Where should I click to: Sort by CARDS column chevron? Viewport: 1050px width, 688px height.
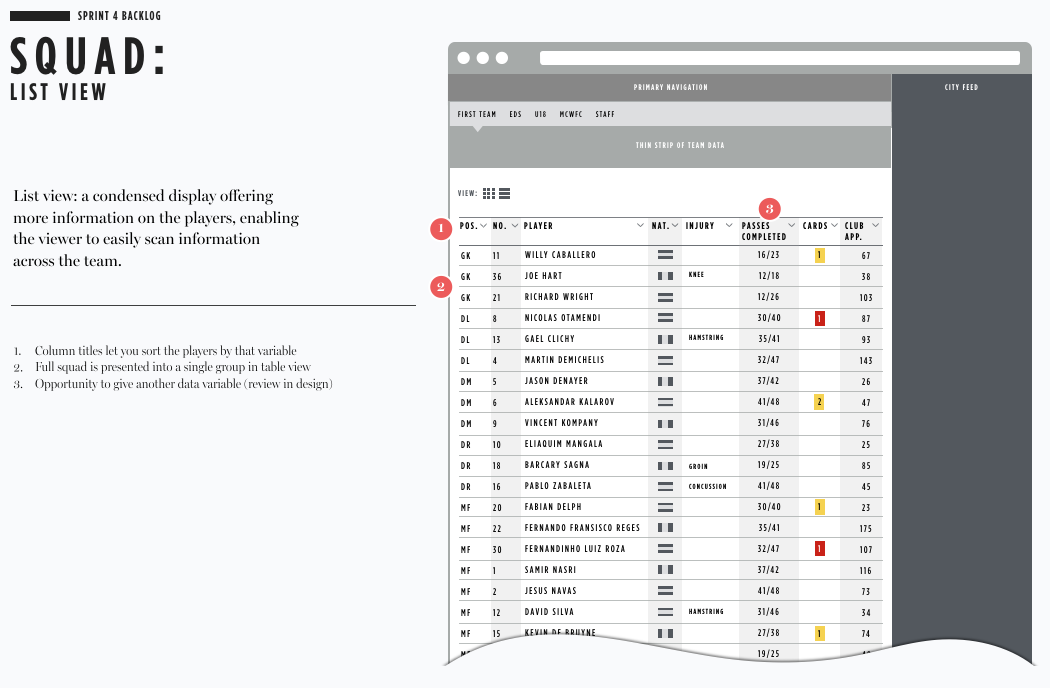point(834,226)
